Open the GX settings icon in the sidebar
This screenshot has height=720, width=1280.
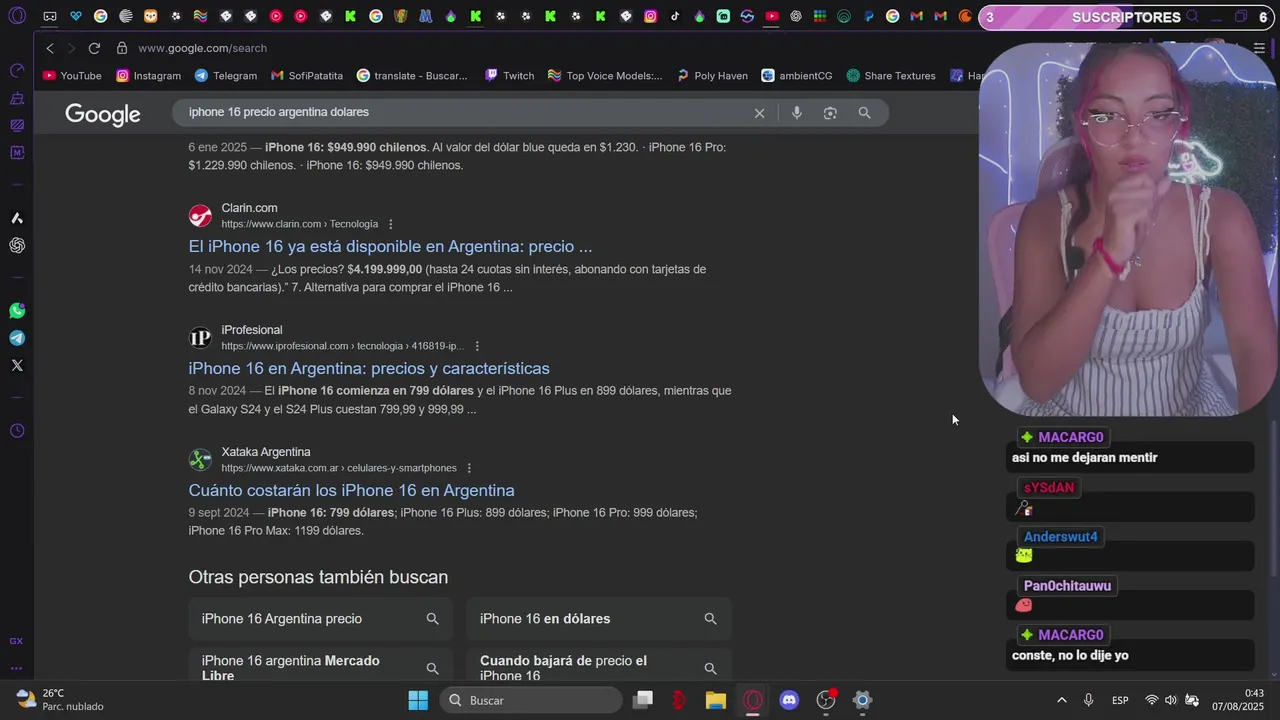click(x=16, y=641)
